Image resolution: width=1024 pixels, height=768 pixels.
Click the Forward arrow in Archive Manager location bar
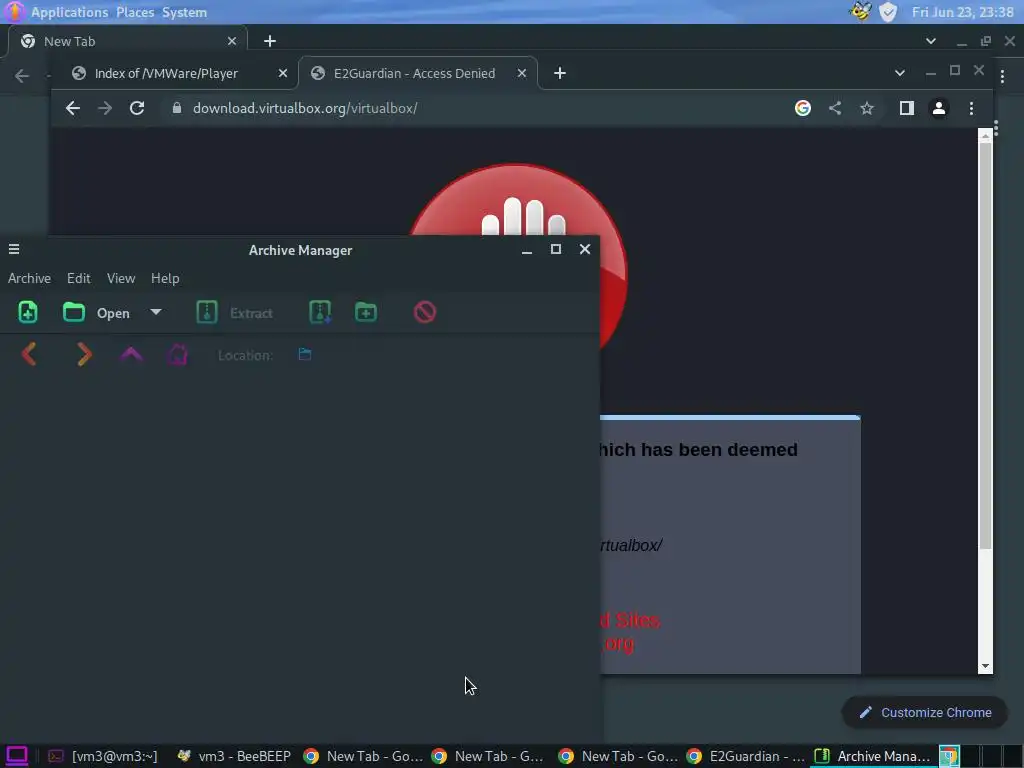click(x=84, y=355)
